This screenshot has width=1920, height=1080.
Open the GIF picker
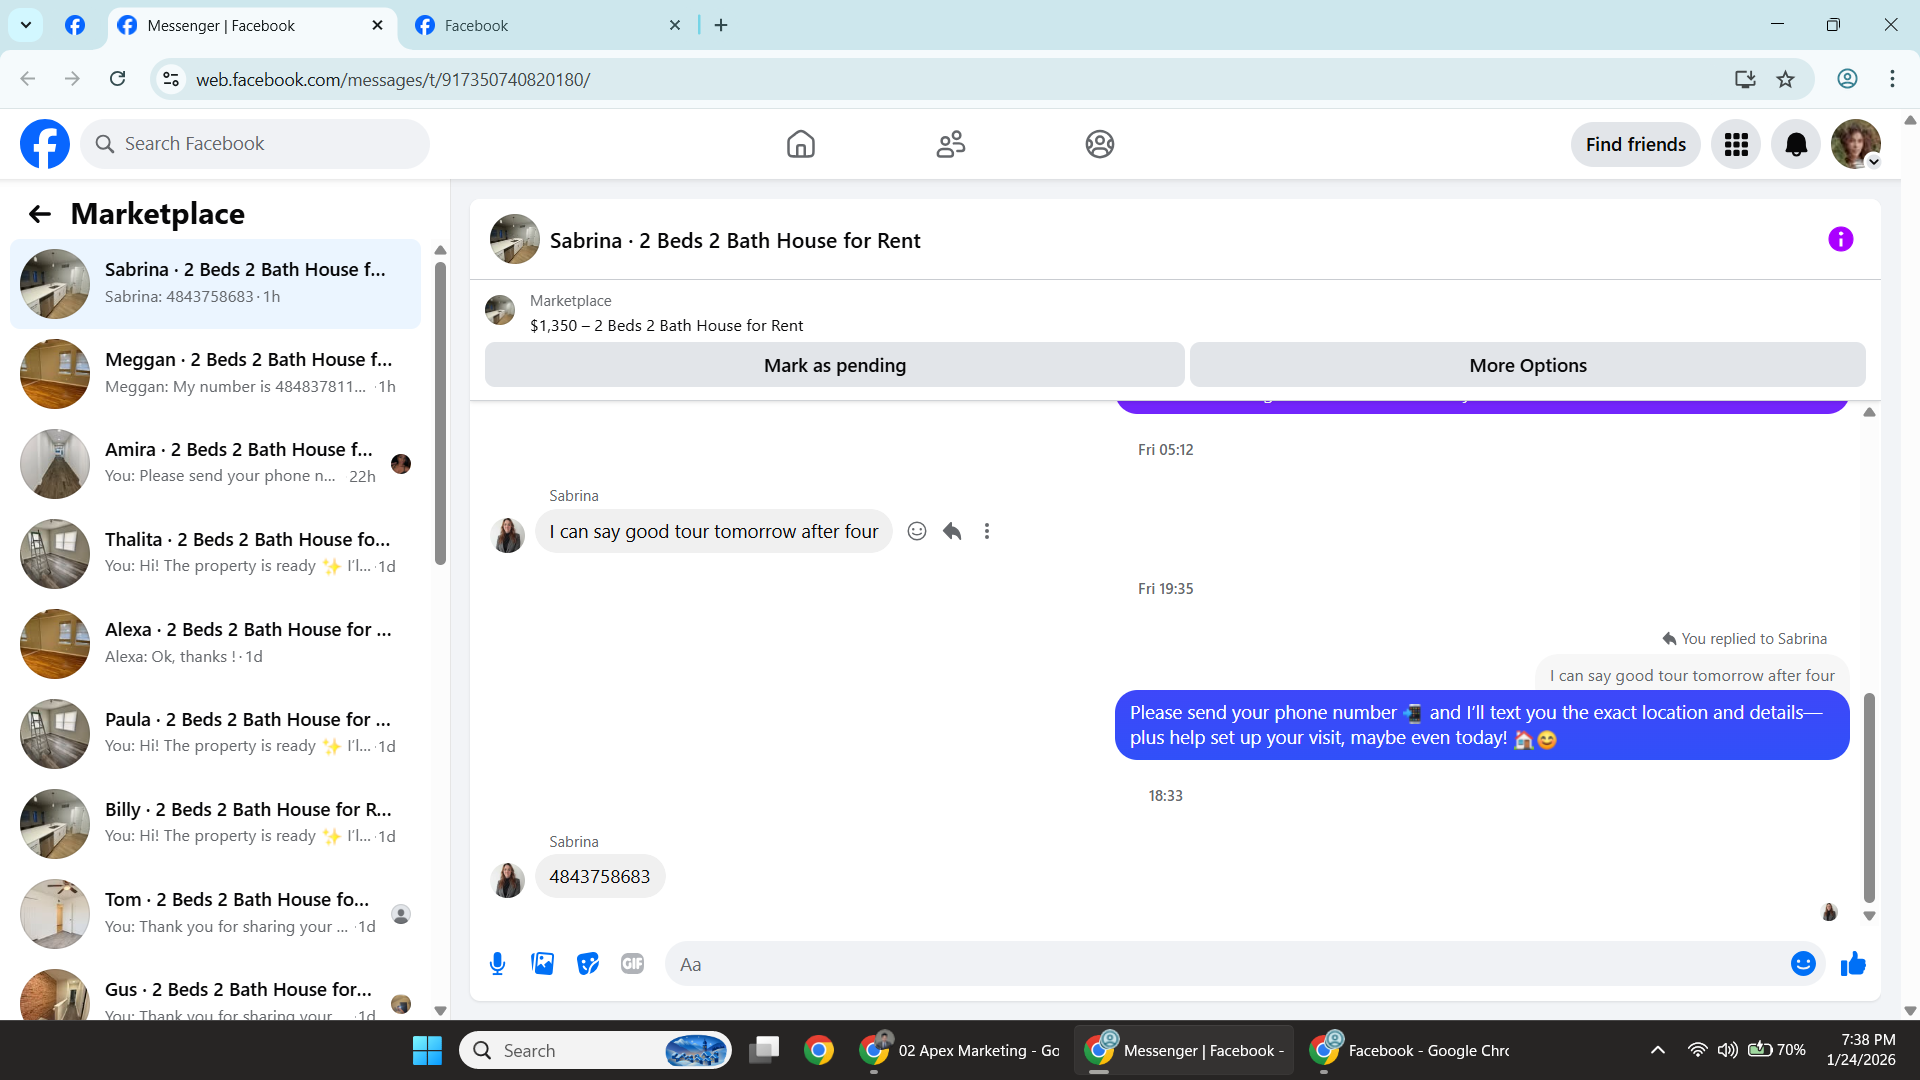[632, 964]
